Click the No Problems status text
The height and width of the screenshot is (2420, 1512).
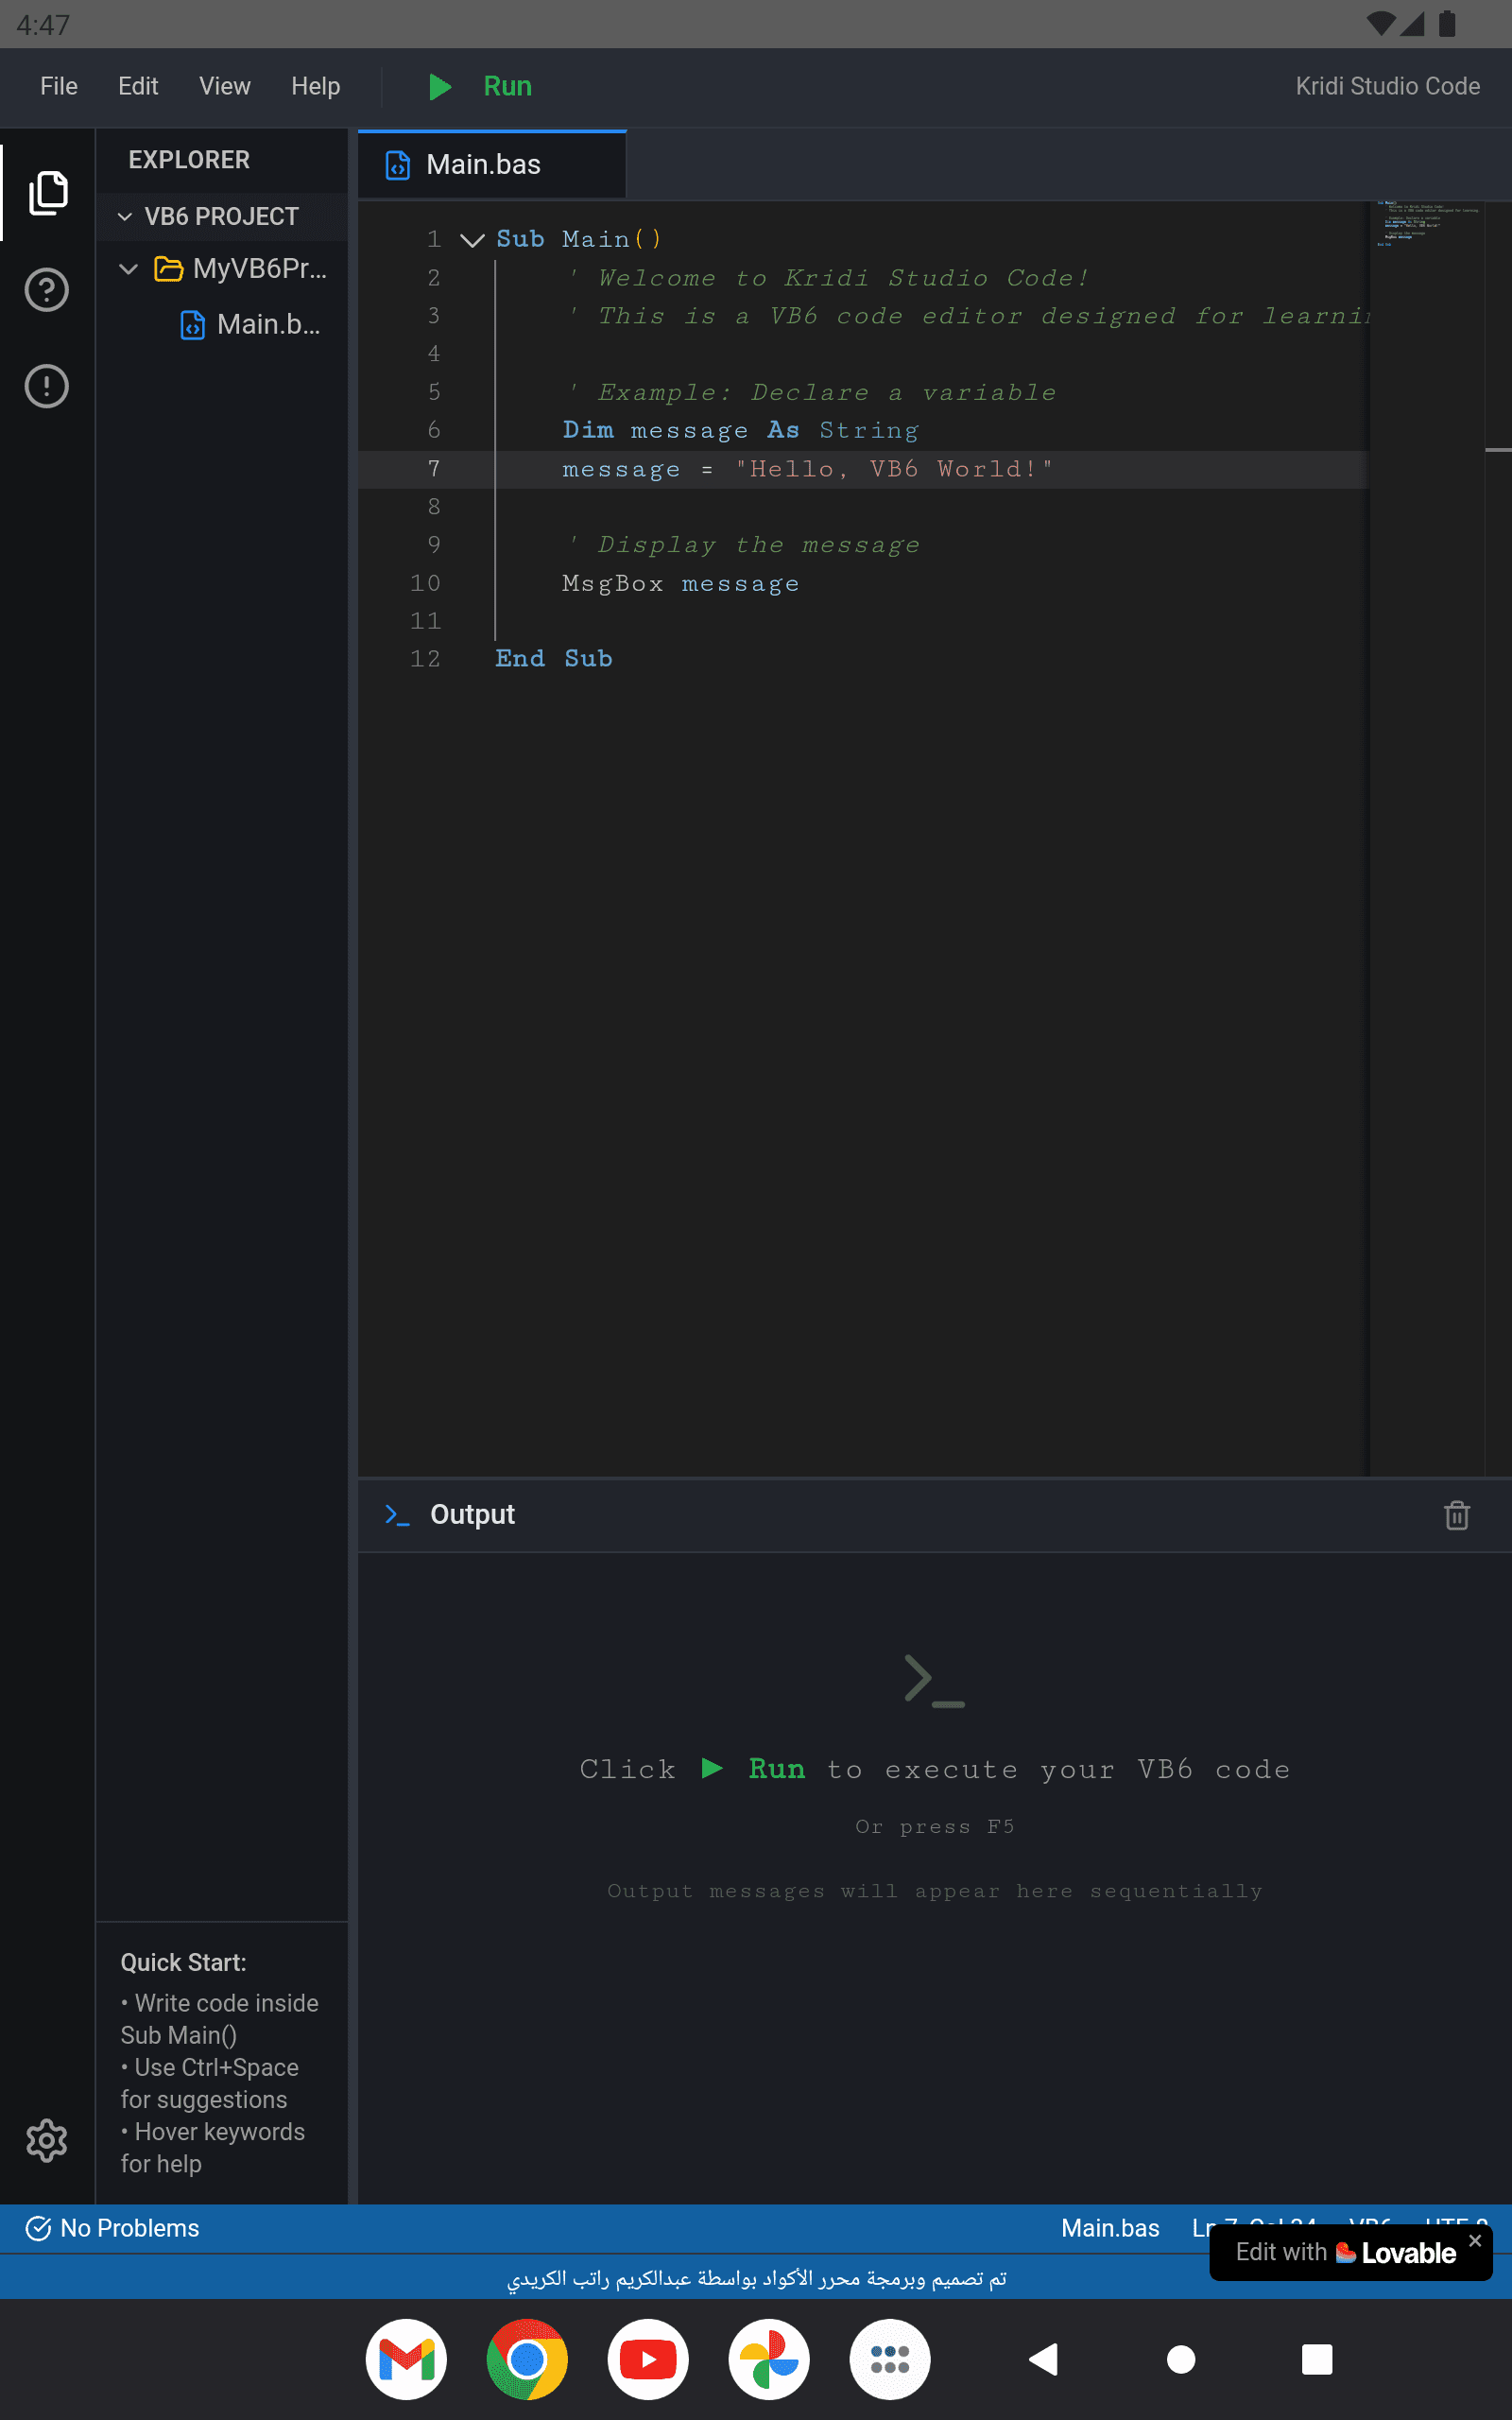click(x=130, y=2228)
